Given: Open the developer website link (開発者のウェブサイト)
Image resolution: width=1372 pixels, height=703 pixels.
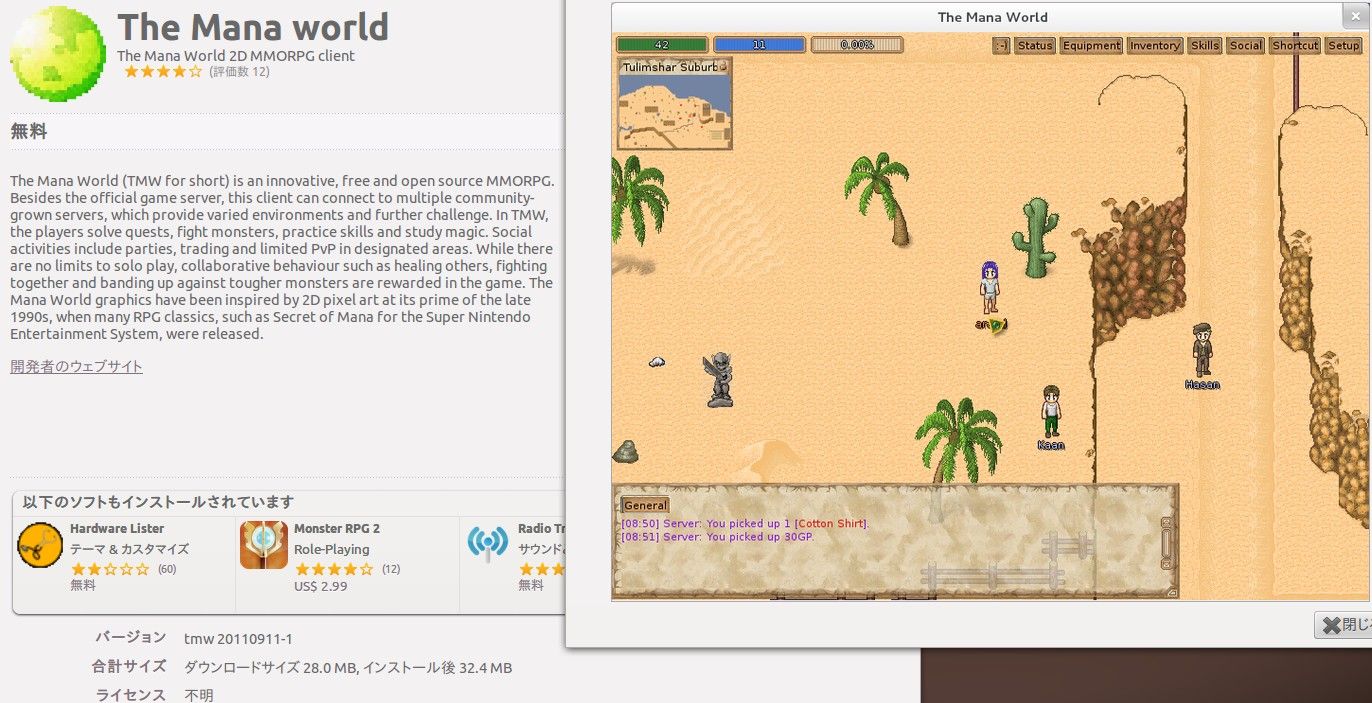Looking at the screenshot, I should tap(77, 366).
